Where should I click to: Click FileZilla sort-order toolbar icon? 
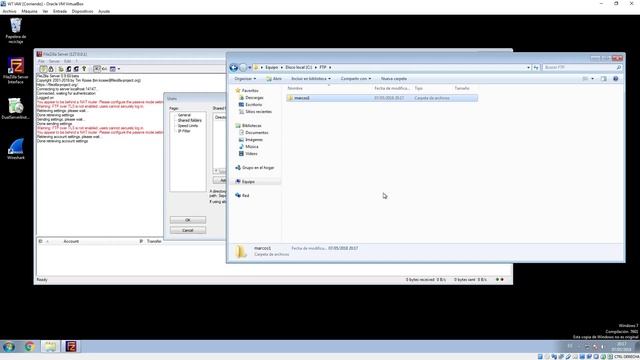click(x=113, y=69)
